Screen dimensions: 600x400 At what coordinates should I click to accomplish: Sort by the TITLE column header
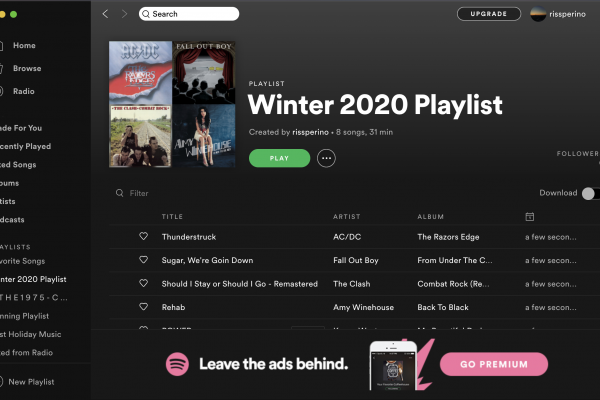click(172, 217)
